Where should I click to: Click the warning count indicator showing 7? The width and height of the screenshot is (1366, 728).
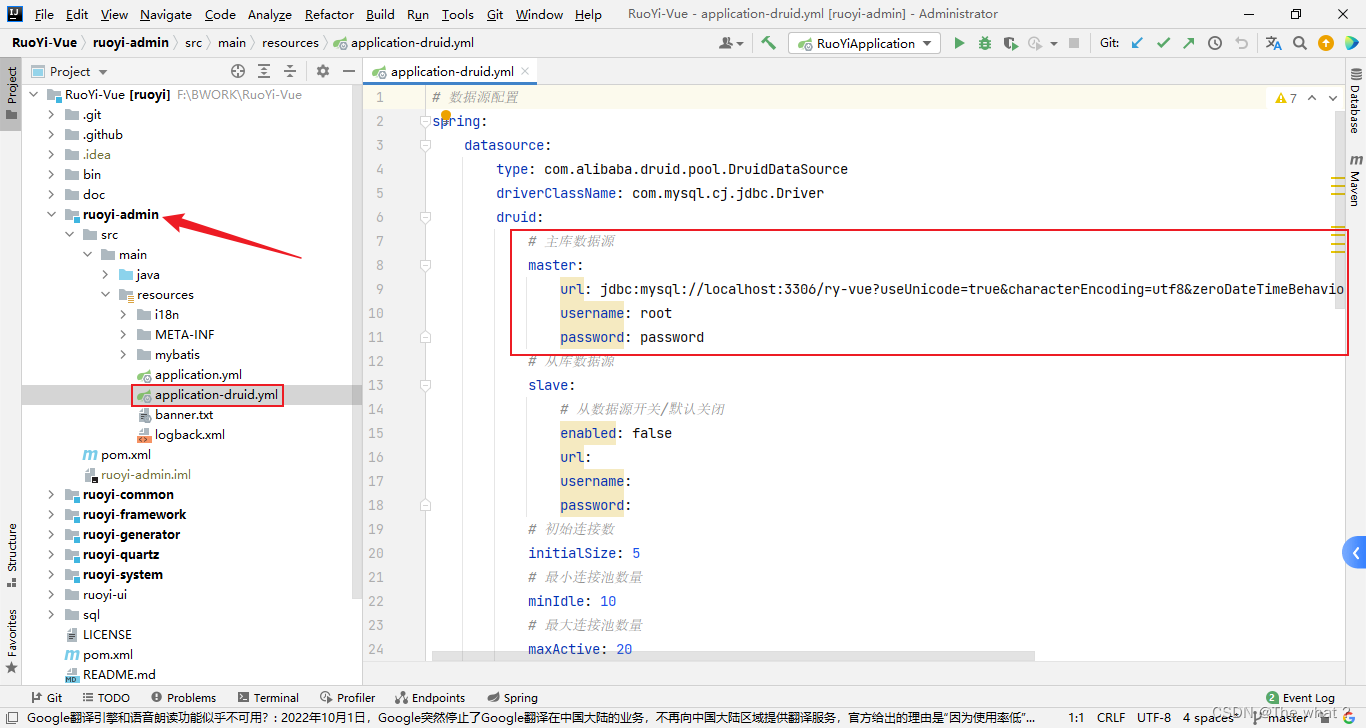coord(1286,98)
